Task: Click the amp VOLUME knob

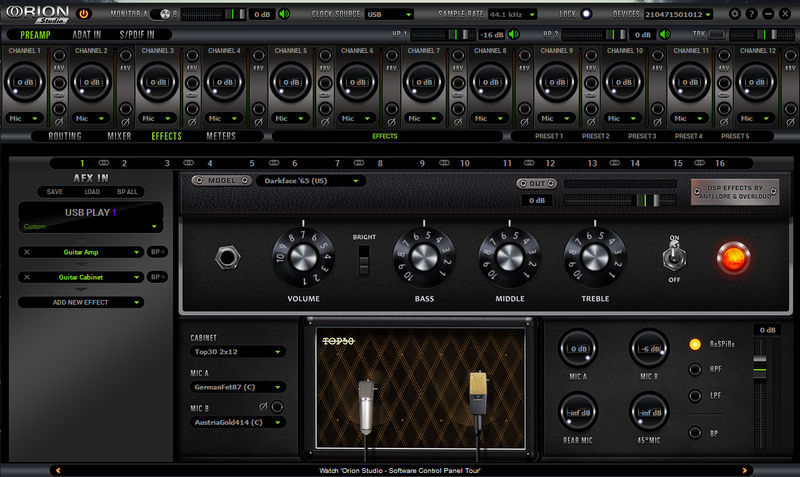Action: 303,258
